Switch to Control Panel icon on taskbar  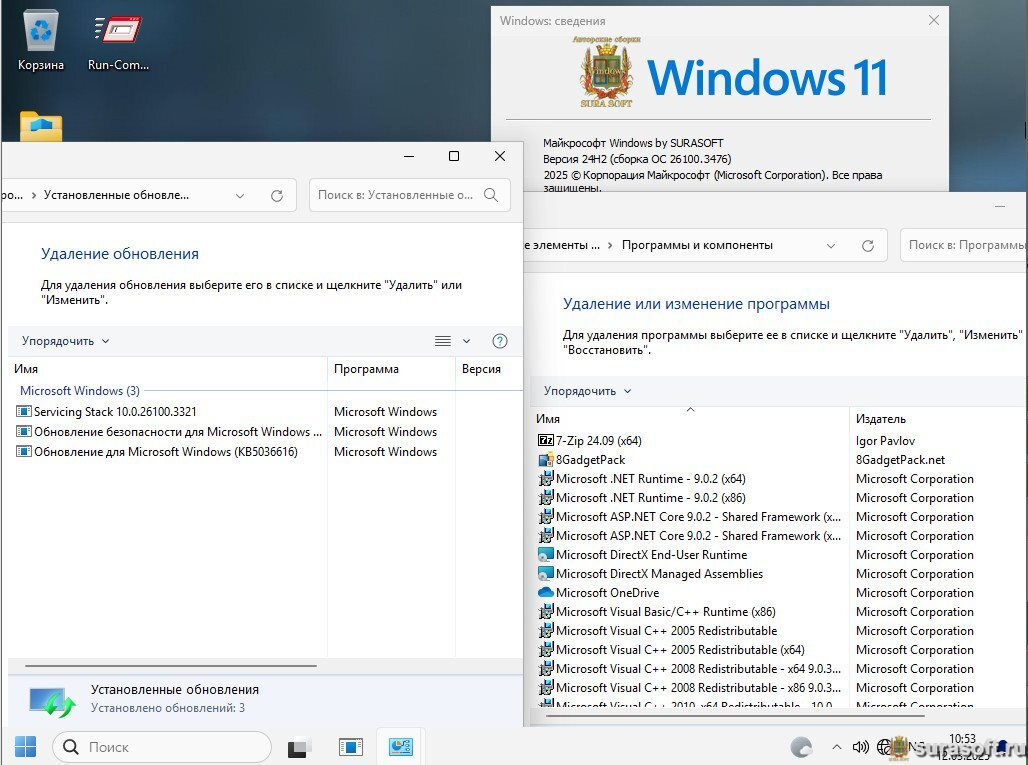(401, 747)
